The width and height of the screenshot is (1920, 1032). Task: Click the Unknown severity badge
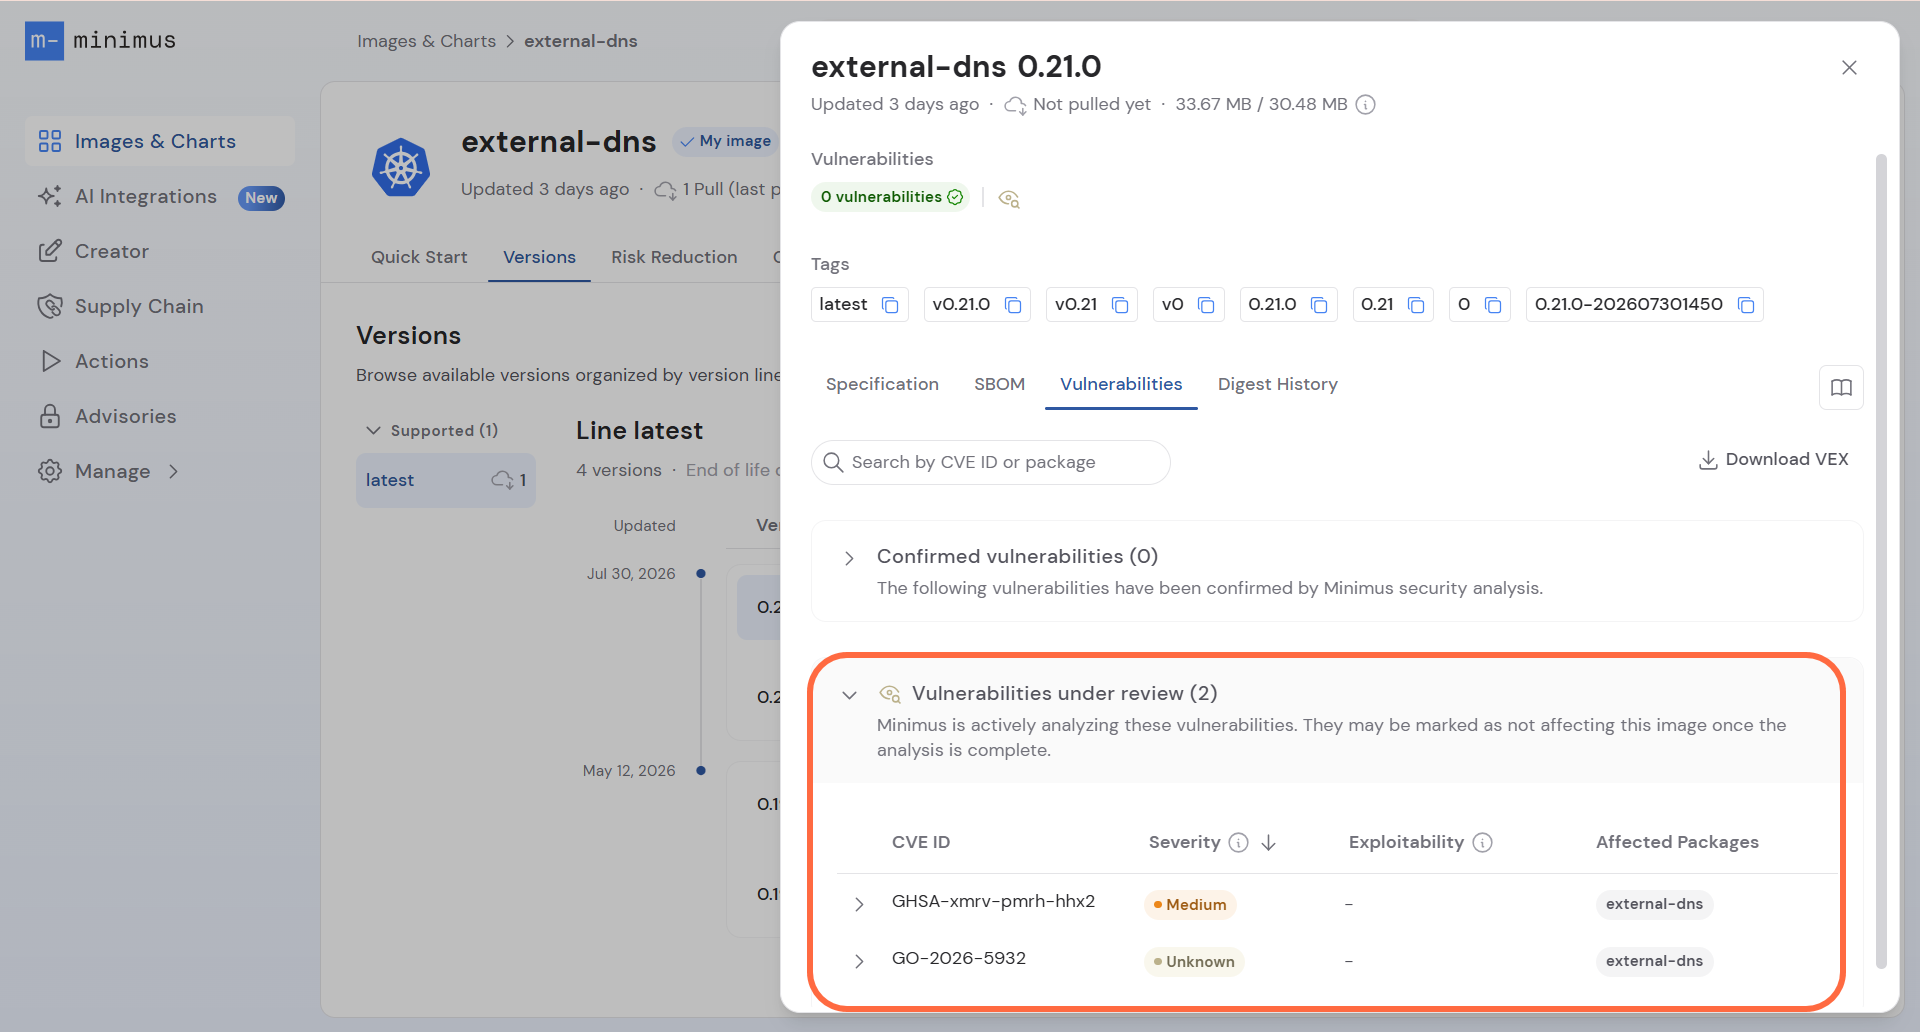[1194, 961]
